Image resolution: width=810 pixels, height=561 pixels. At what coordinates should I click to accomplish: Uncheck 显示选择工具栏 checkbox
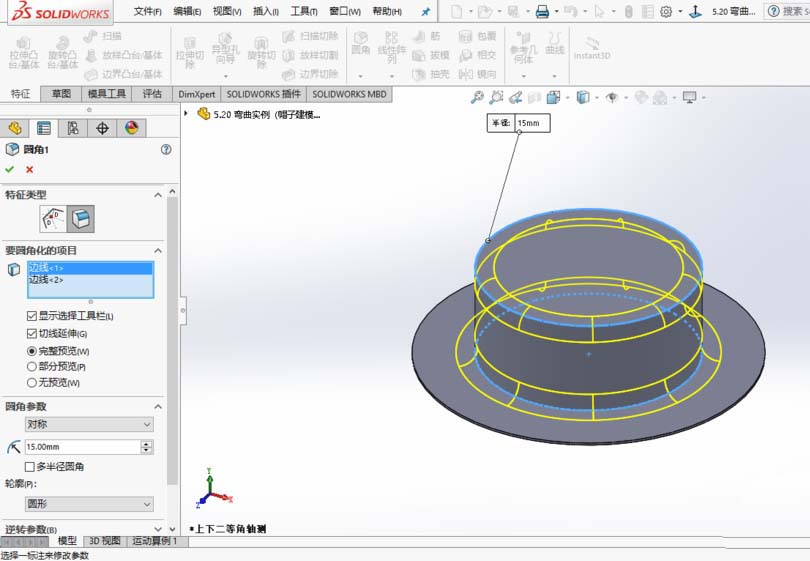32,316
